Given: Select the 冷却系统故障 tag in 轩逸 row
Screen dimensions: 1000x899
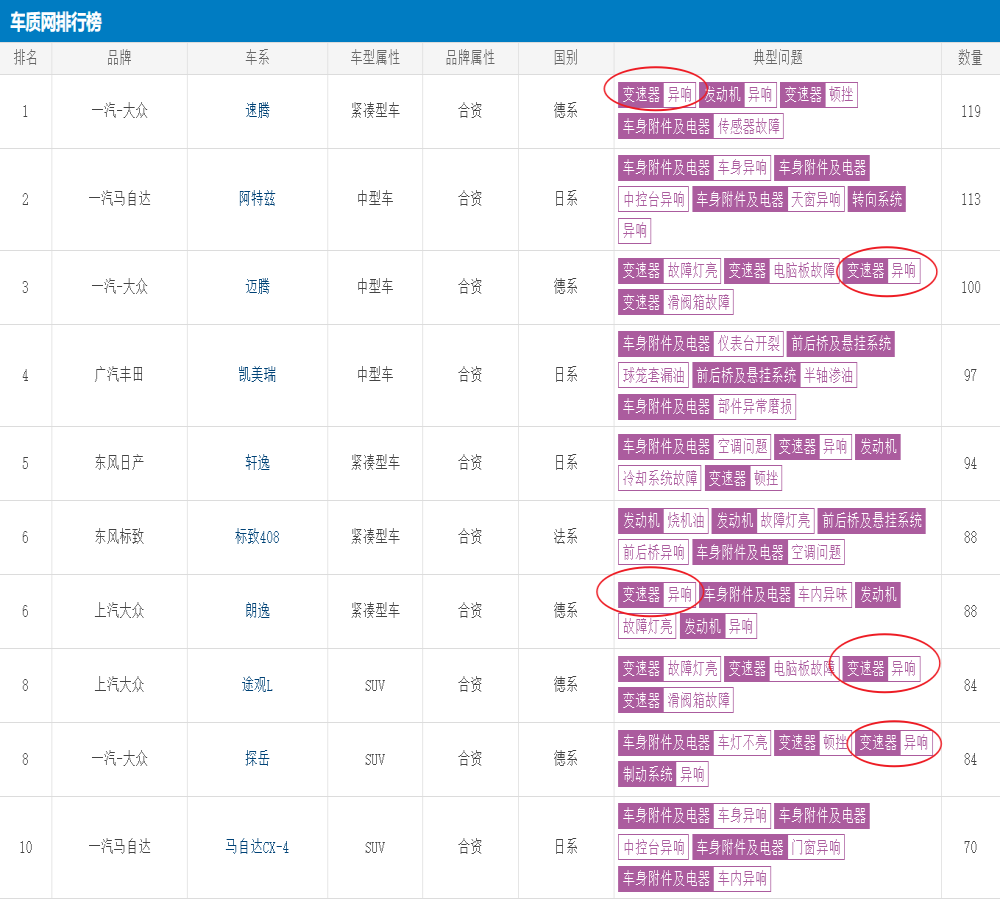Looking at the screenshot, I should [x=660, y=478].
